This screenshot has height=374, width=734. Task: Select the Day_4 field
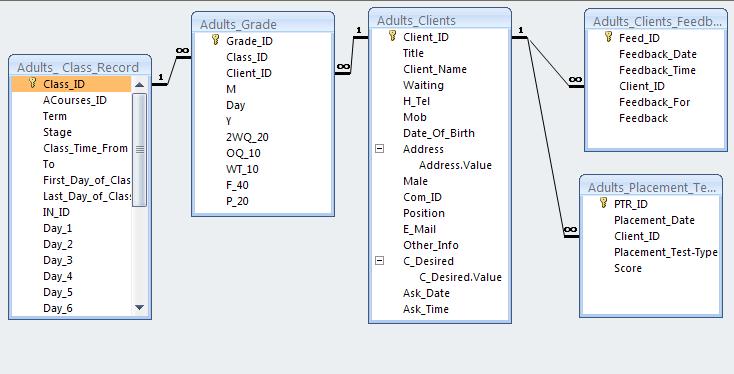58,276
